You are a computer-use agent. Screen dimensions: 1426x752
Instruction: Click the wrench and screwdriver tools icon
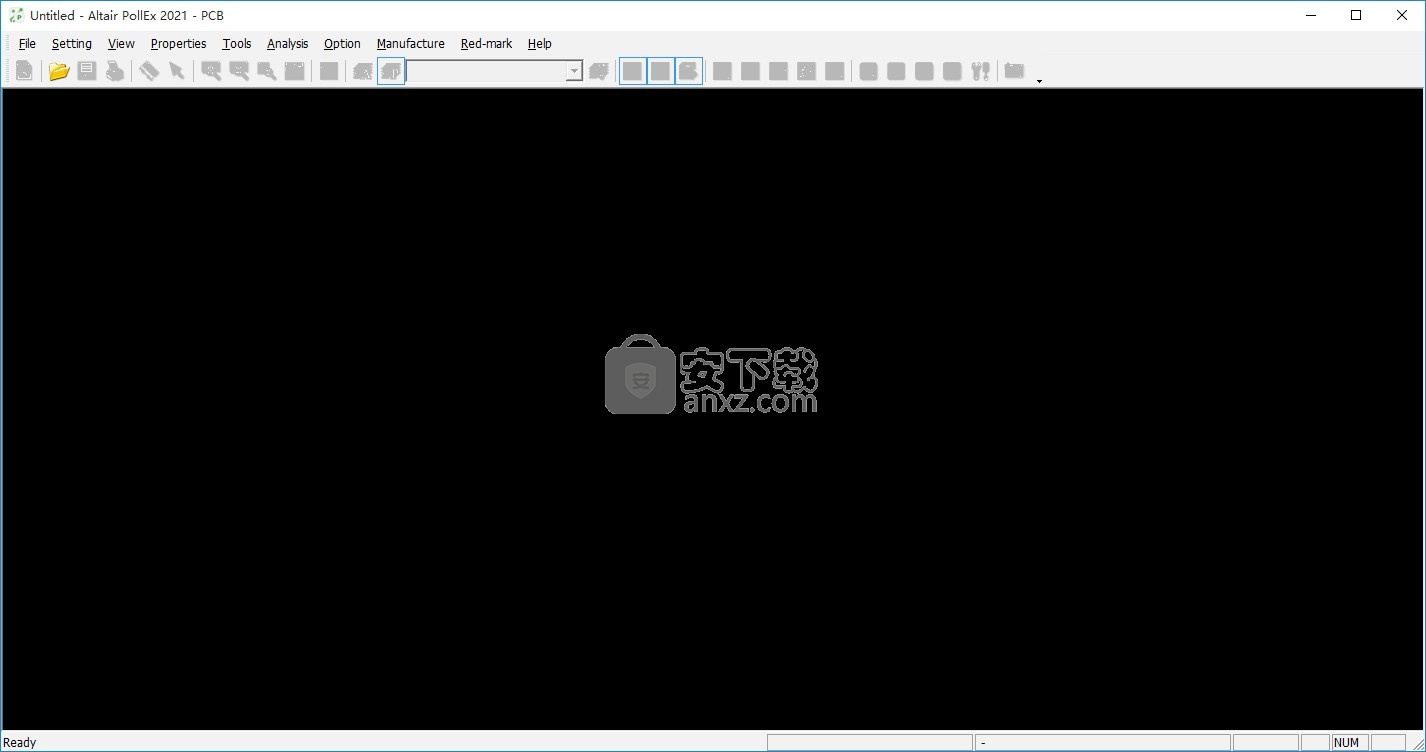[x=980, y=71]
